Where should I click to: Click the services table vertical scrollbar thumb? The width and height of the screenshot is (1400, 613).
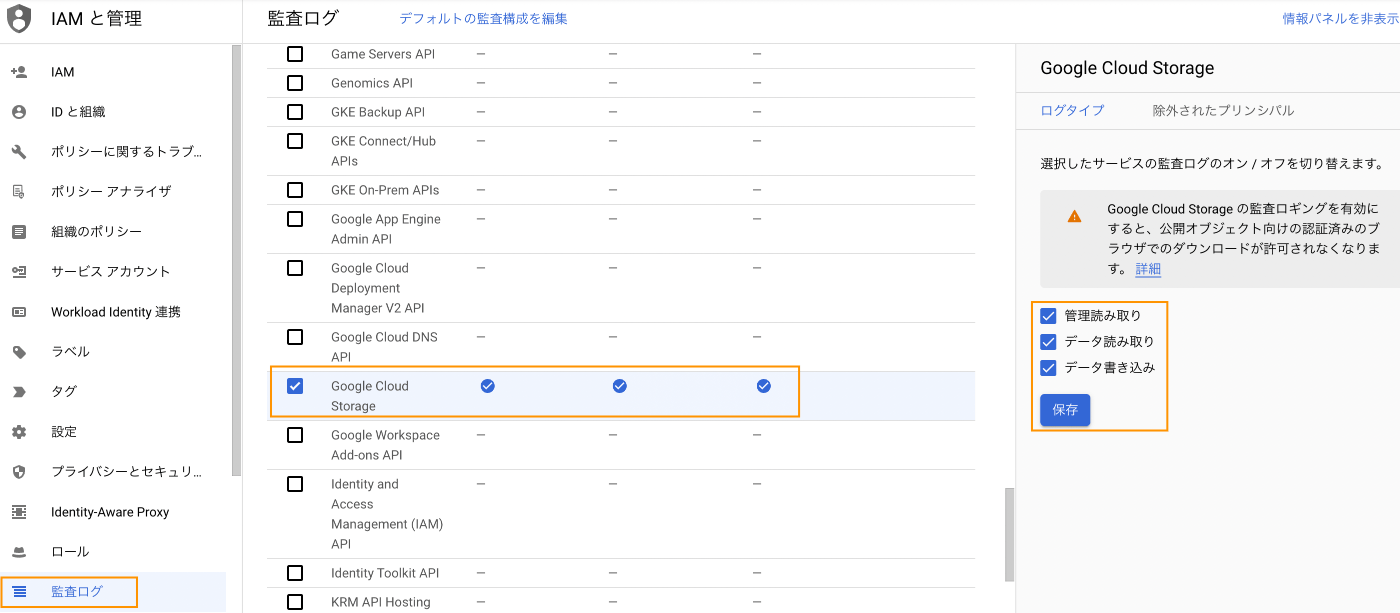[x=1009, y=534]
